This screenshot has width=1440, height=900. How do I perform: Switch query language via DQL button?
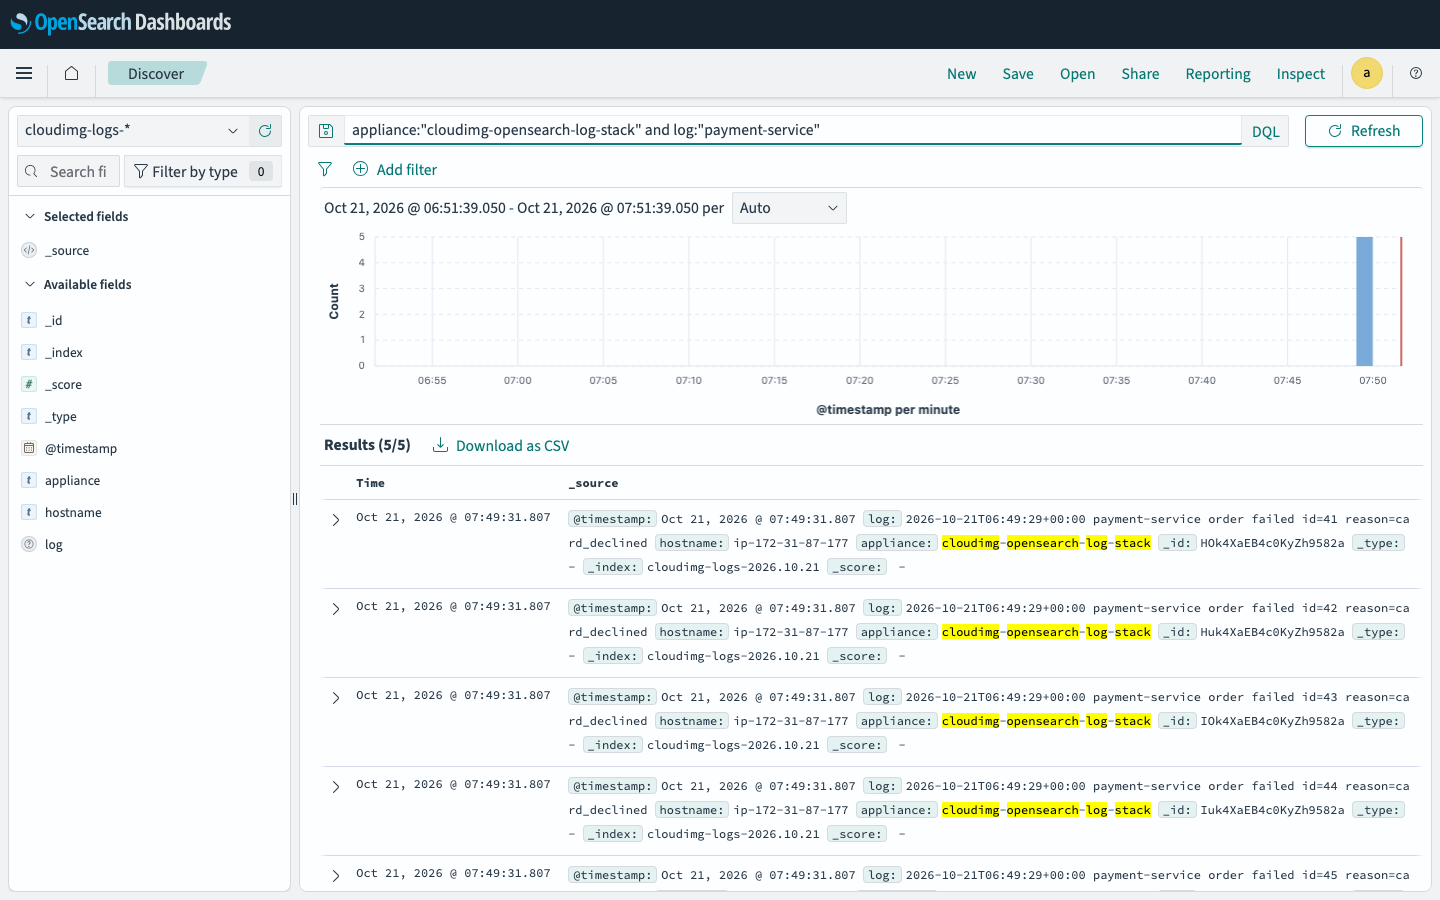point(1265,131)
